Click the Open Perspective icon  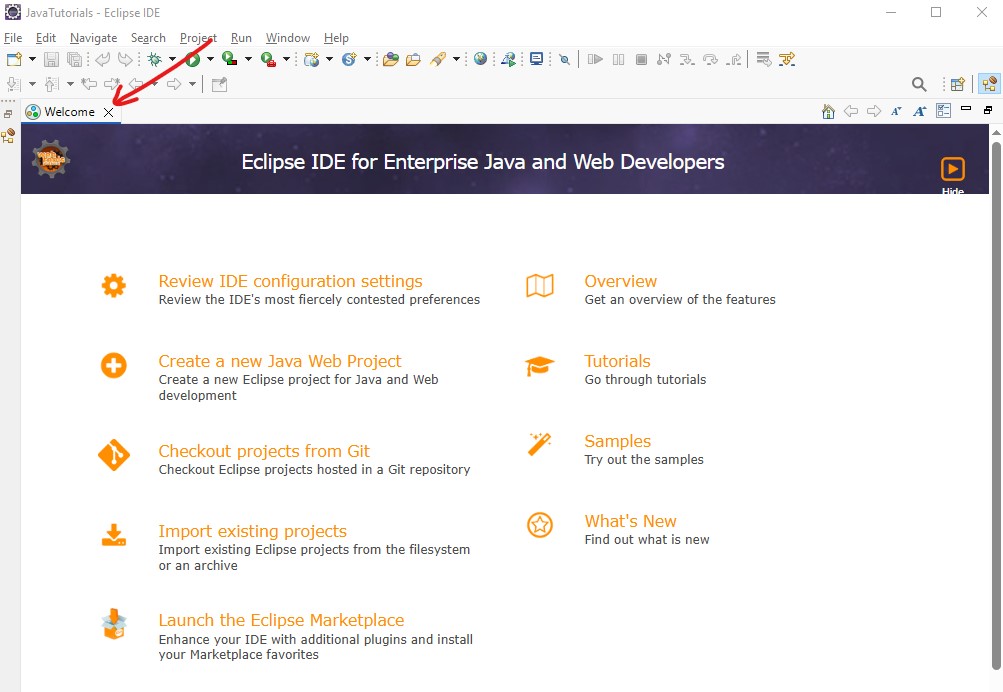coord(958,84)
